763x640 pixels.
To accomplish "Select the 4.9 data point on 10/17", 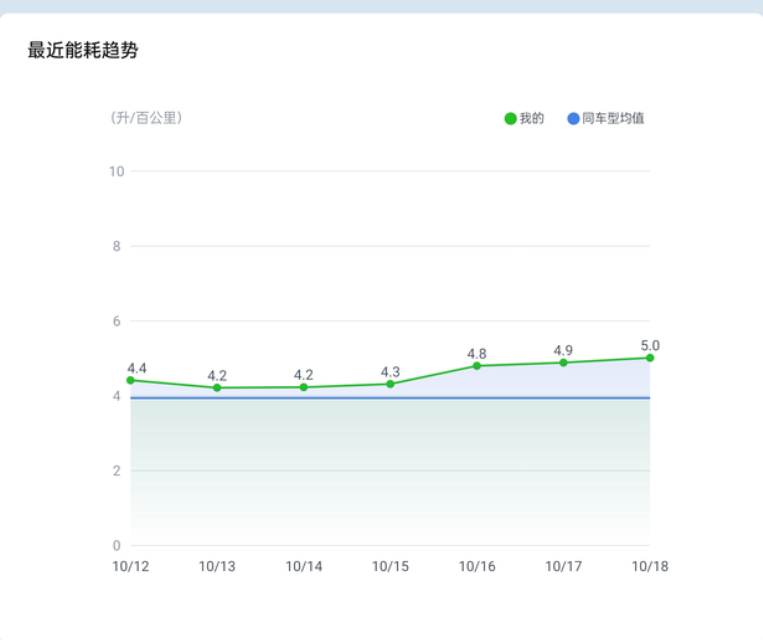I will point(563,362).
